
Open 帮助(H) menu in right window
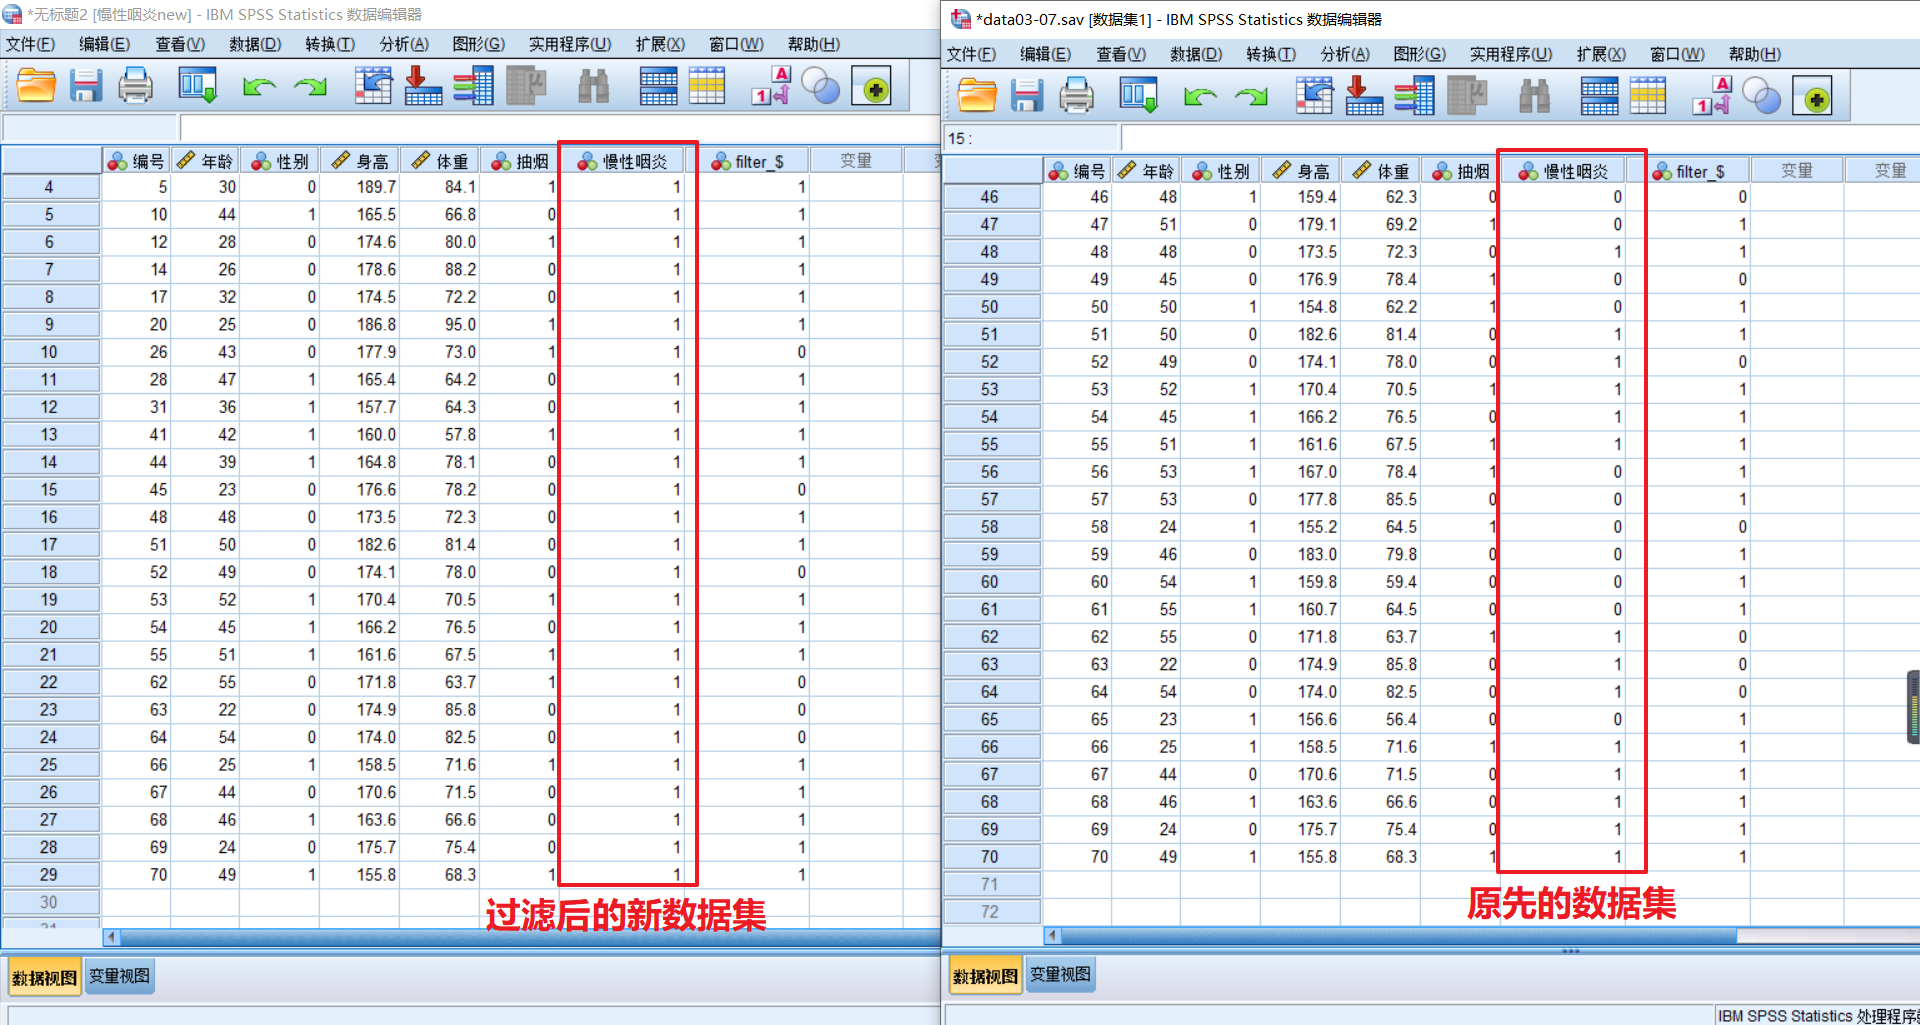pos(1755,54)
